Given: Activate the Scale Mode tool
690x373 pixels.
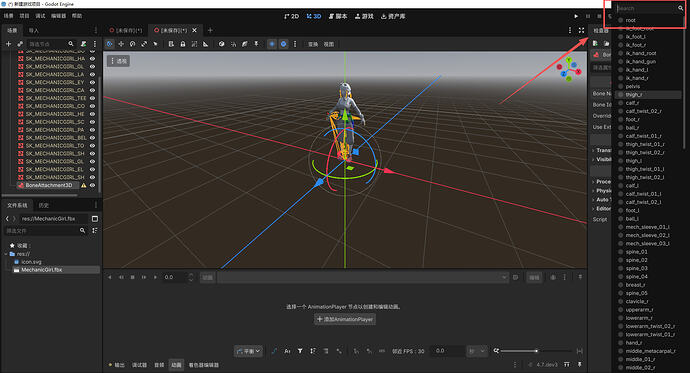Looking at the screenshot, I should [144, 44].
